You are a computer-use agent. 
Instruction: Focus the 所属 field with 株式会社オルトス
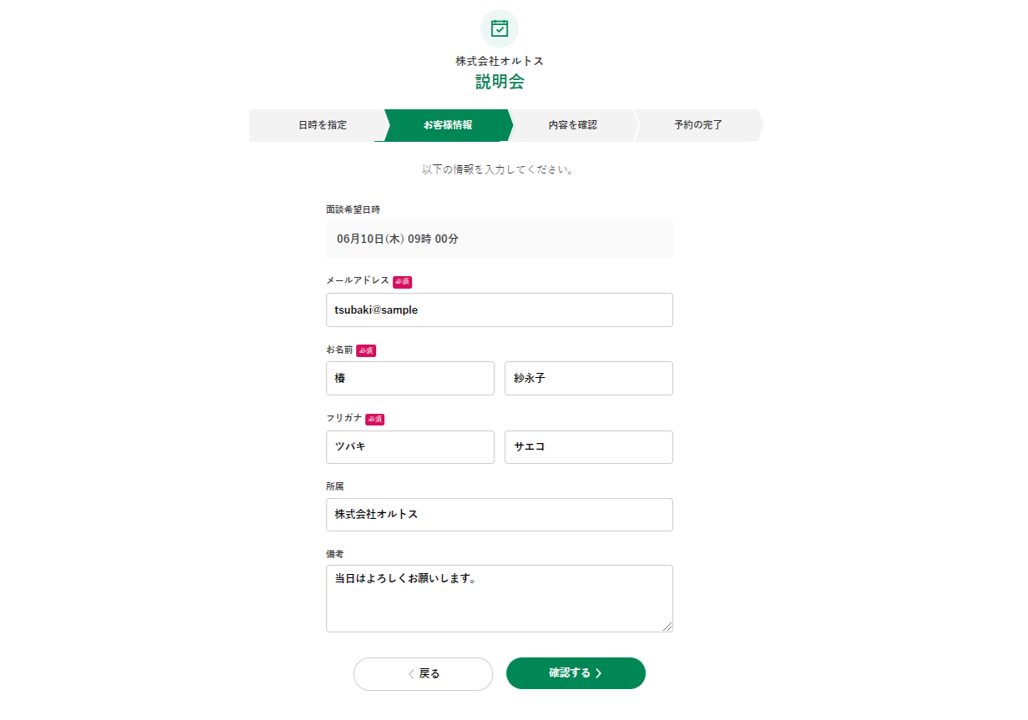pos(500,515)
